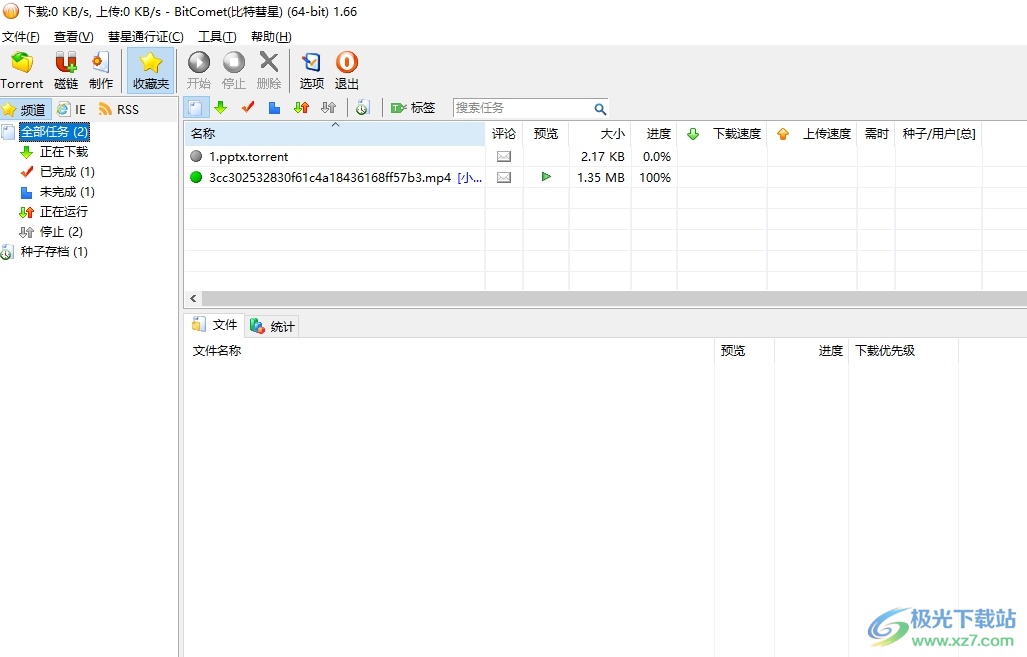
Task: Sort by 预览 column header in task list
Action: [x=546, y=134]
